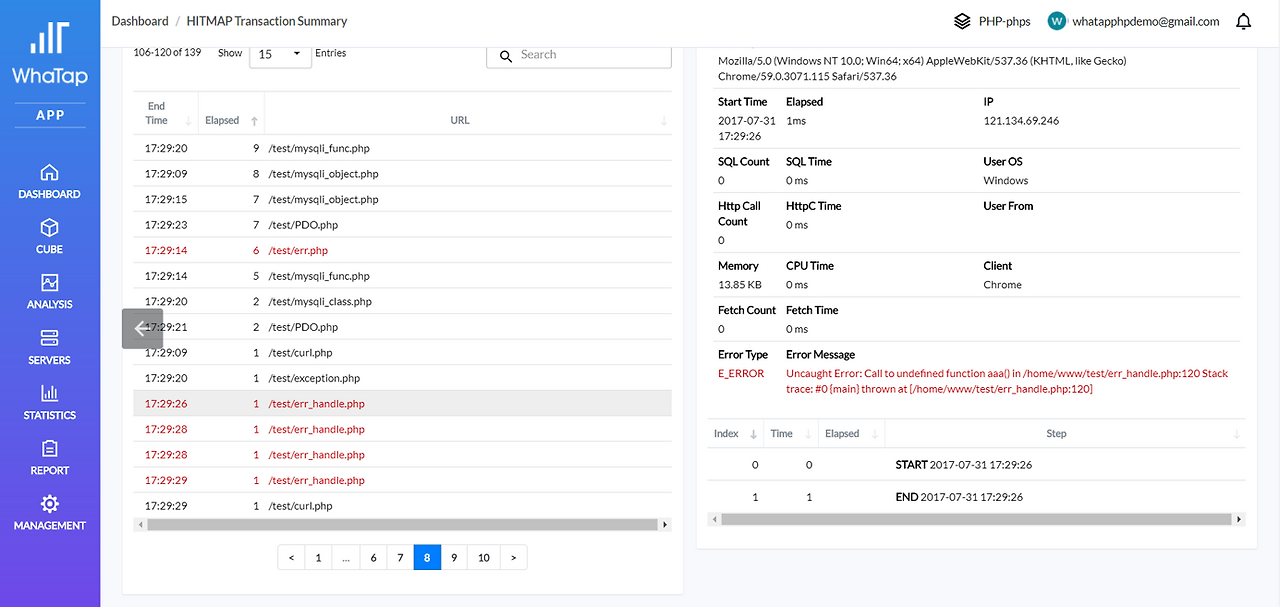Open the Cube sidebar icon
The width and height of the screenshot is (1280, 607).
49,228
